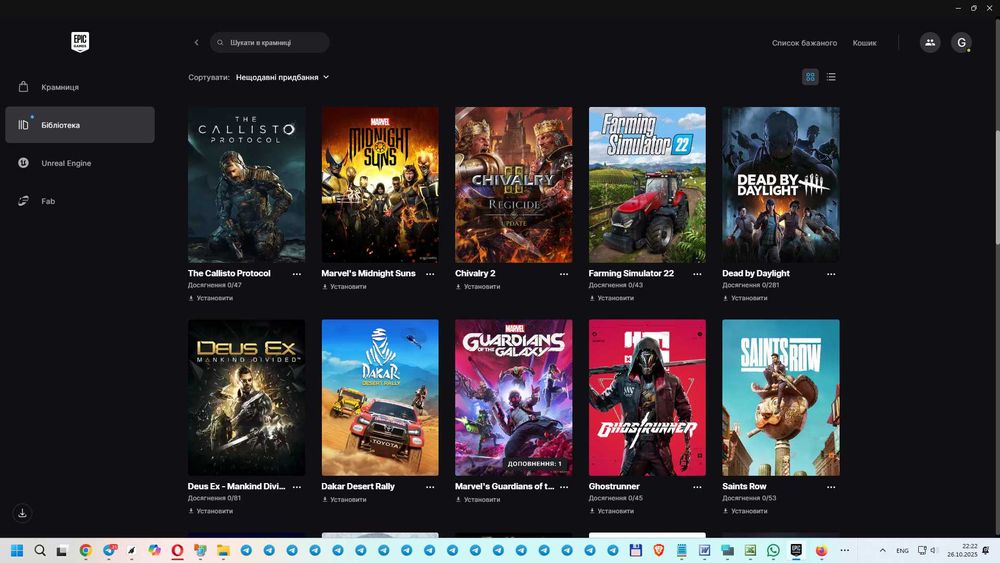
Task: Open options menu for Dakar Desert Rally
Action: click(430, 486)
